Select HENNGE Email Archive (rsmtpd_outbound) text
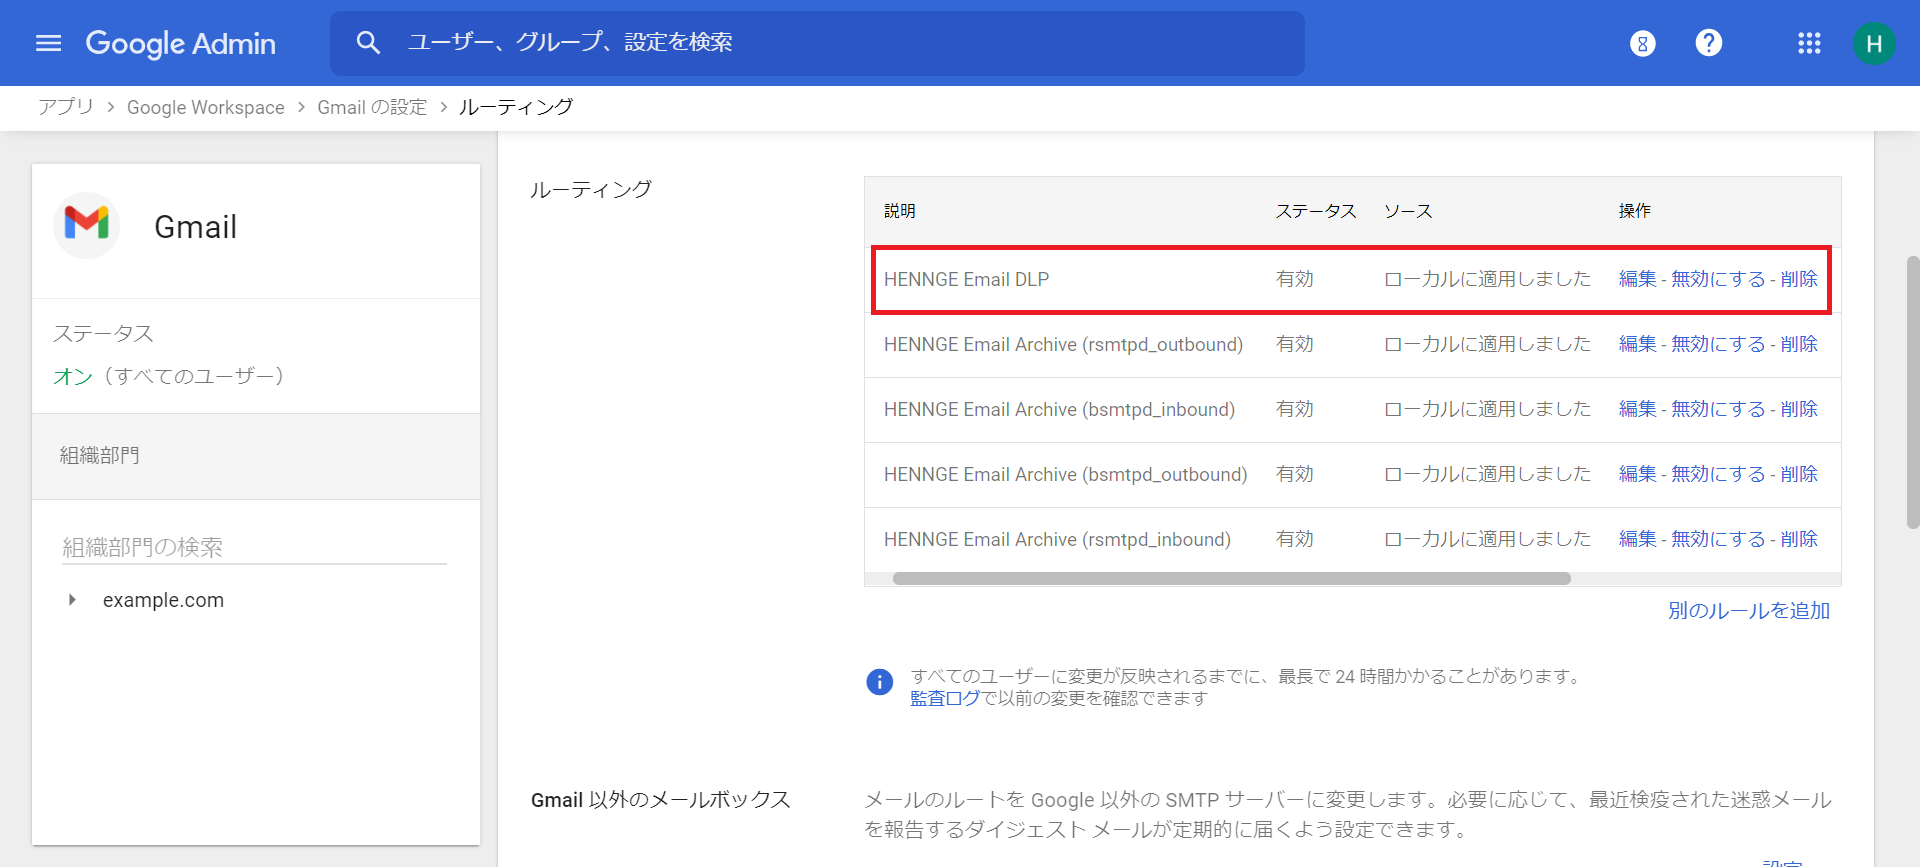The width and height of the screenshot is (1920, 867). click(1063, 344)
